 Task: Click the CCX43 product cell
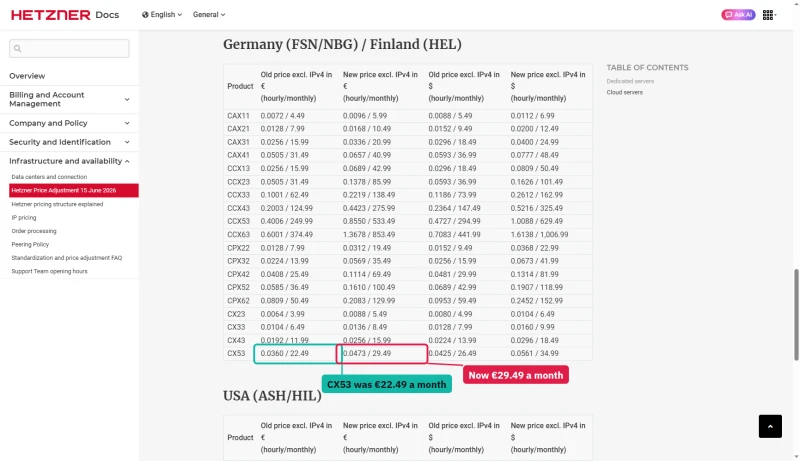[x=238, y=208]
